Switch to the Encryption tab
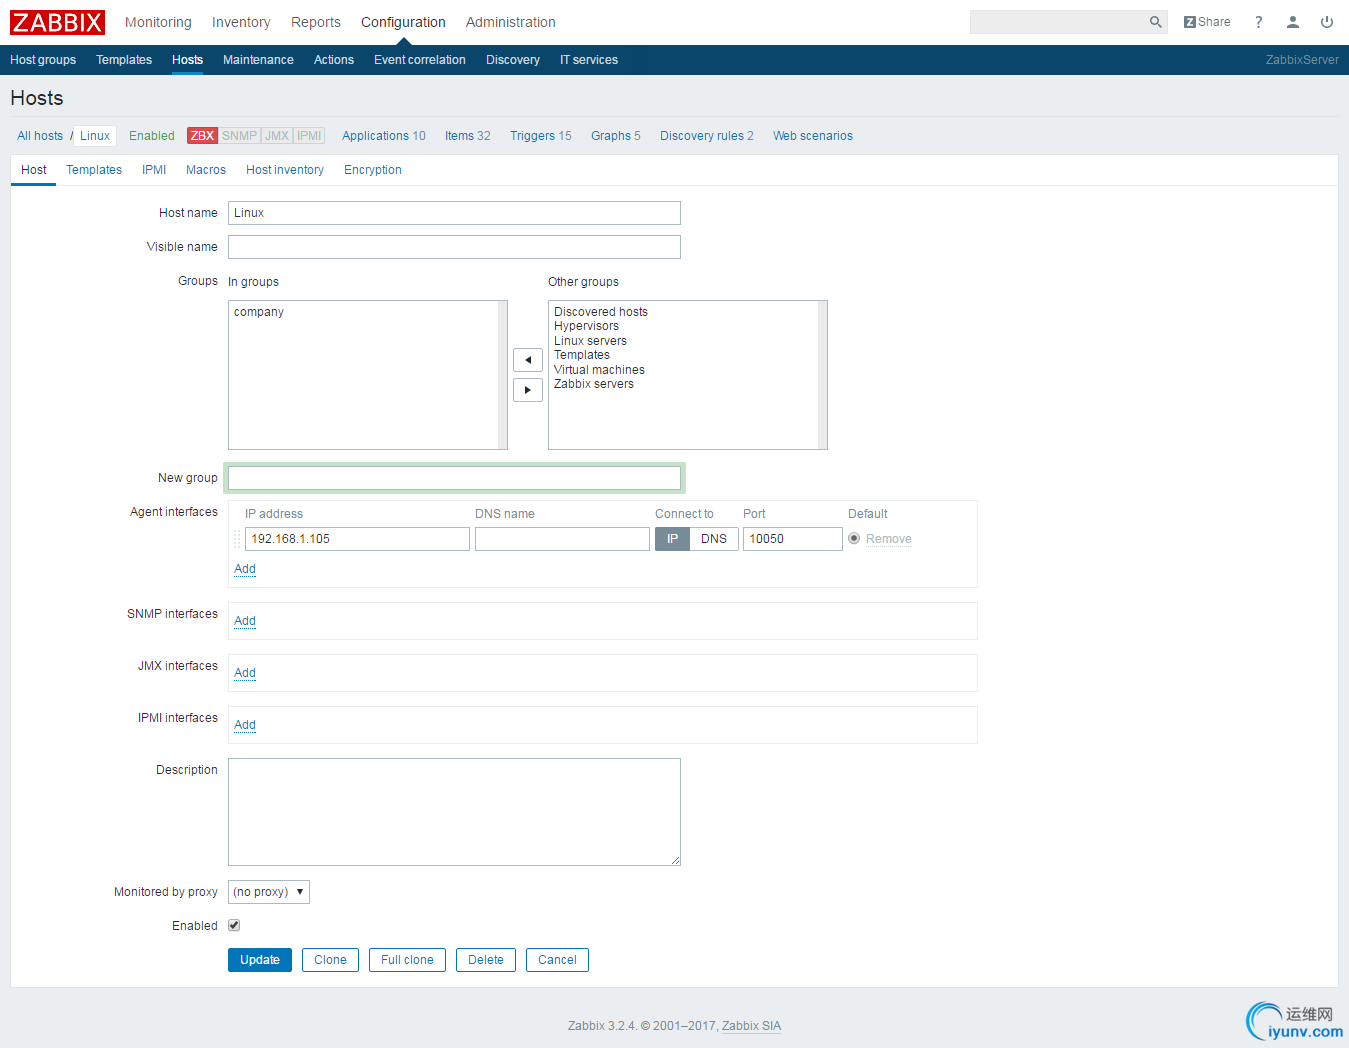The width and height of the screenshot is (1349, 1048). pos(373,170)
